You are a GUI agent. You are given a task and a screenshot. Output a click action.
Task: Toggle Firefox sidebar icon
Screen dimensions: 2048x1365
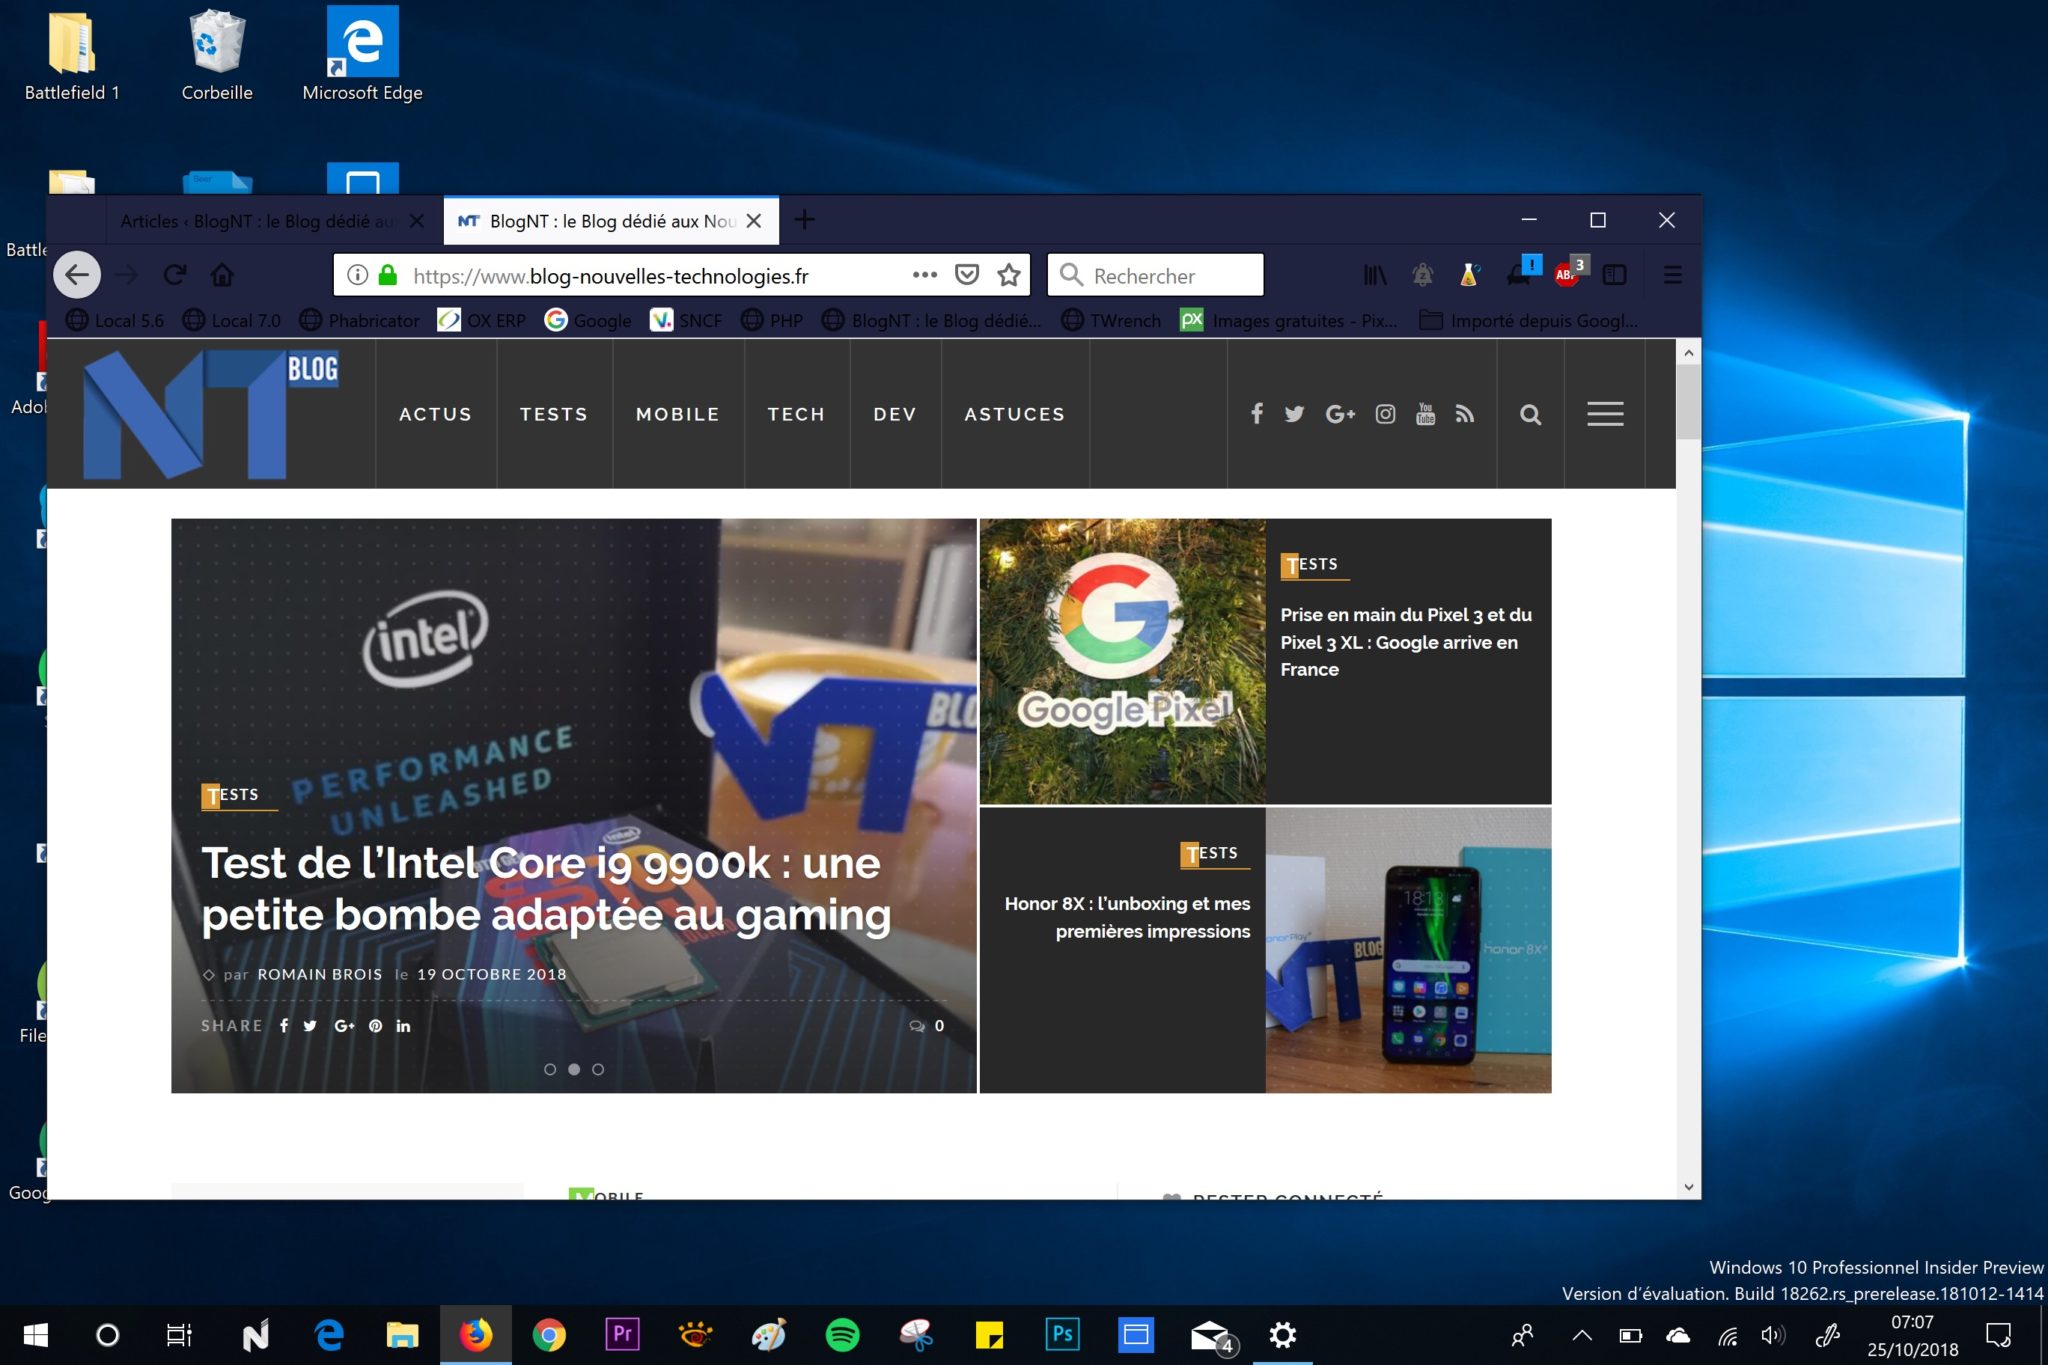[1614, 275]
